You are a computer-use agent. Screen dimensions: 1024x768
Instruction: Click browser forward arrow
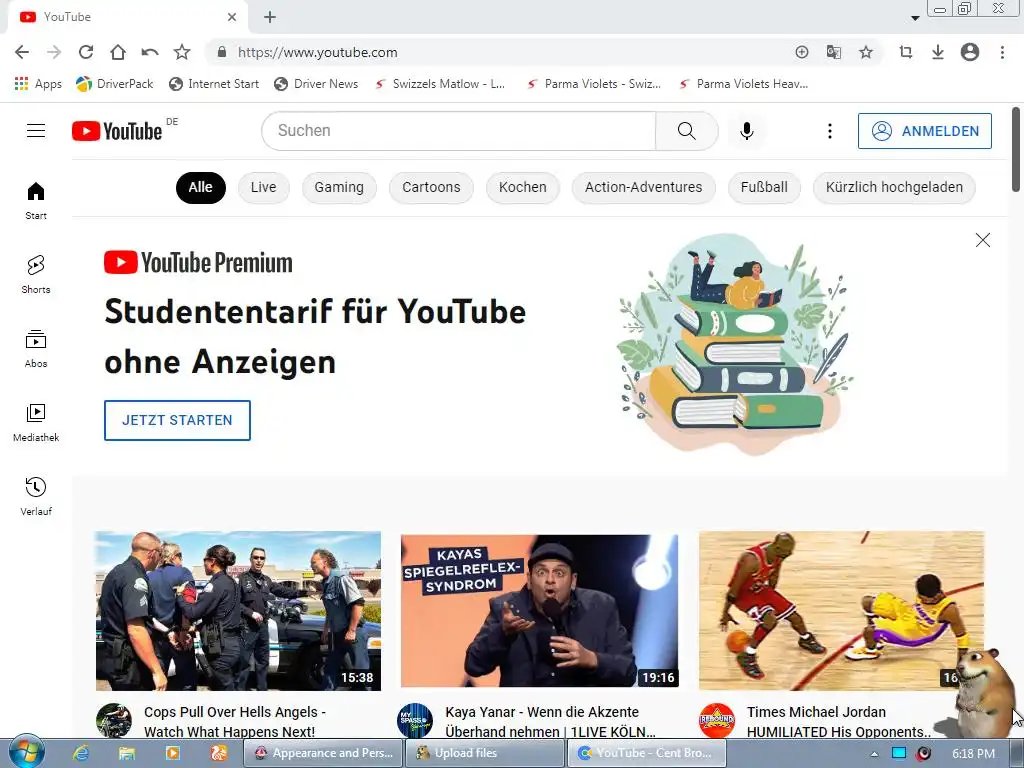tap(54, 52)
